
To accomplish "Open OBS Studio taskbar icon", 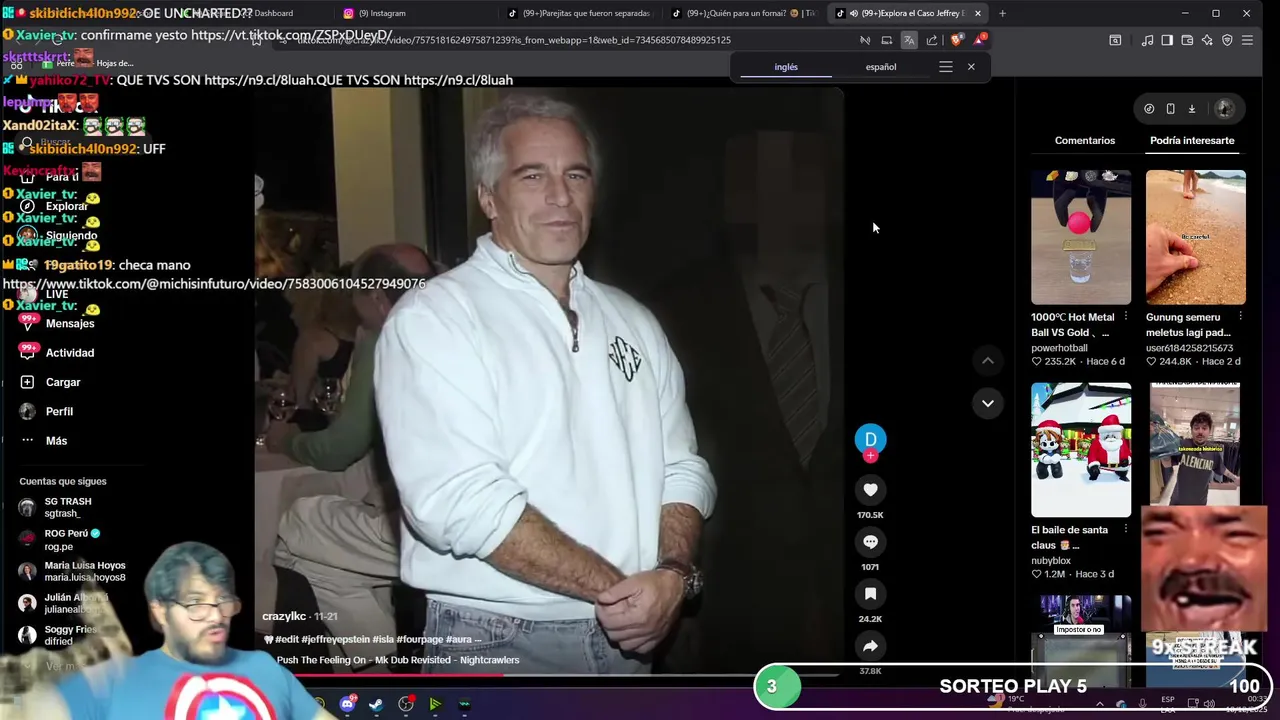I will (x=406, y=704).
